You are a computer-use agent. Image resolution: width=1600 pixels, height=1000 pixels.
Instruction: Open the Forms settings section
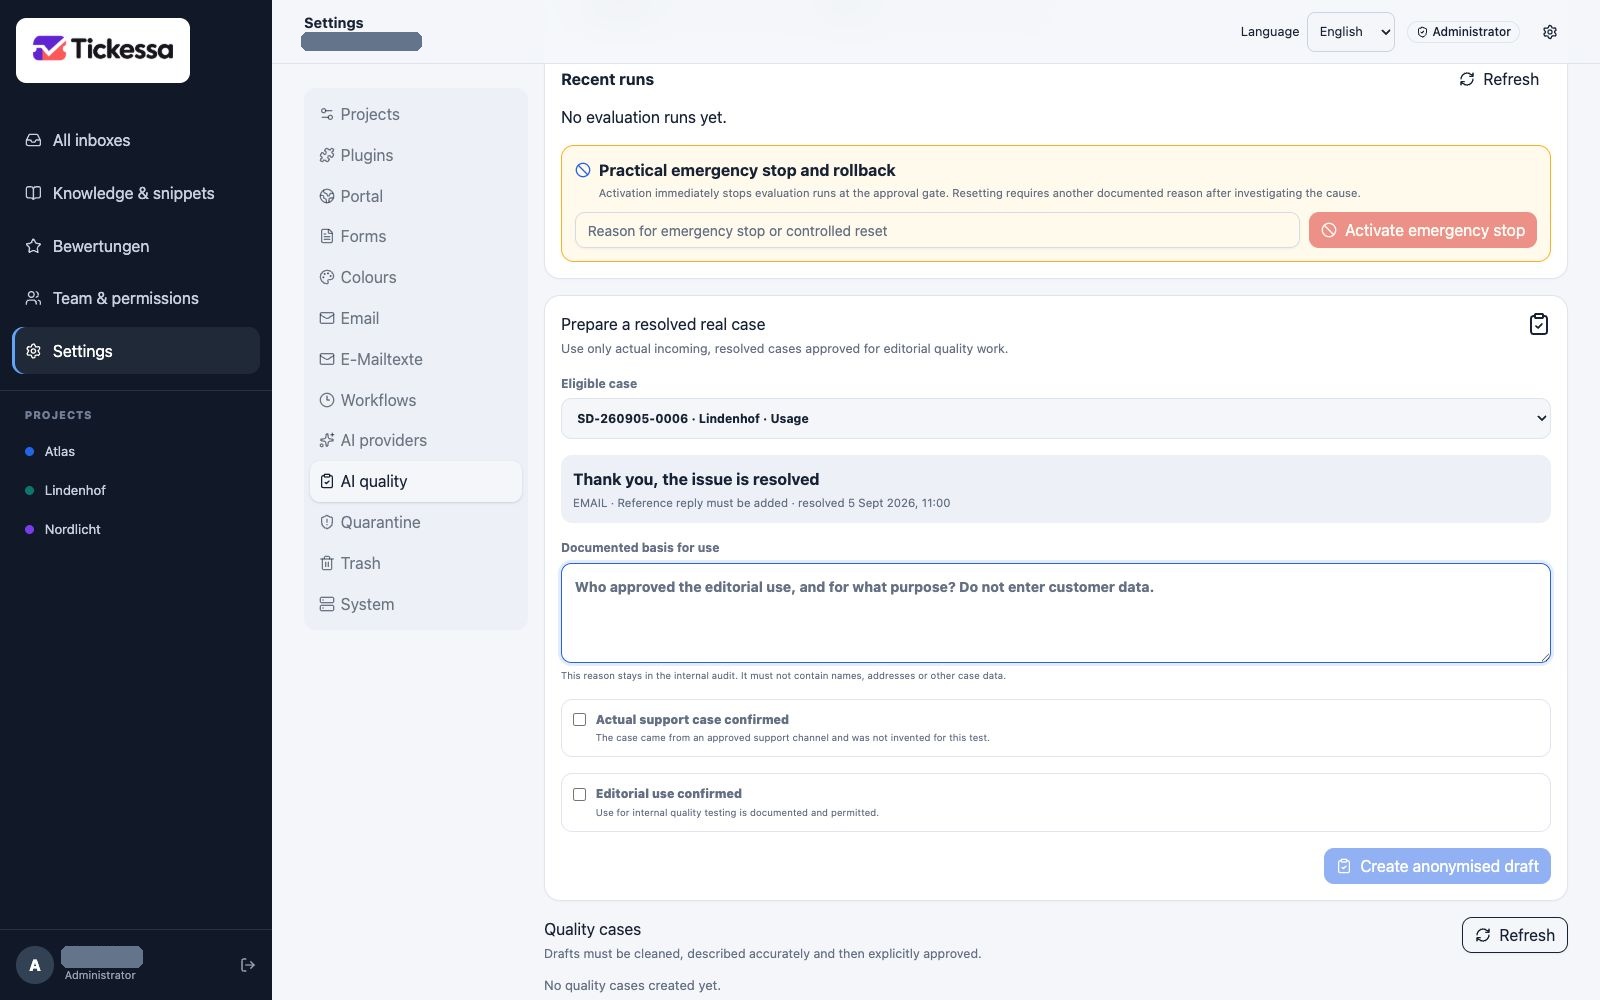point(416,236)
